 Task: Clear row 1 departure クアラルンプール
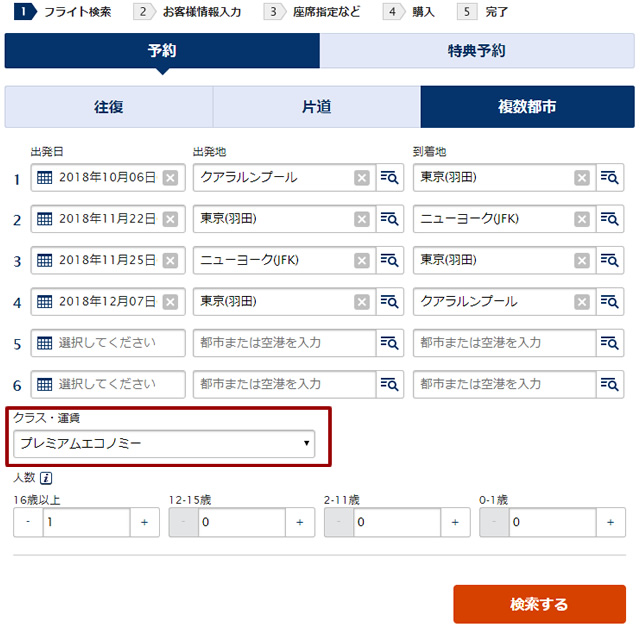coord(362,178)
